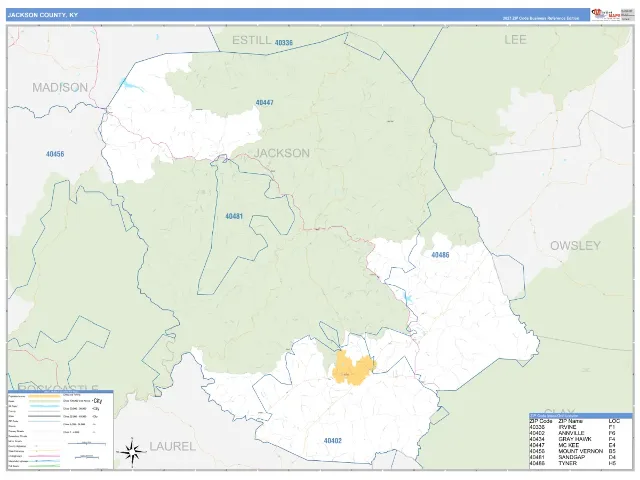The image size is (640, 480).
Task: Click the JACKSON county label
Action: coord(282,153)
